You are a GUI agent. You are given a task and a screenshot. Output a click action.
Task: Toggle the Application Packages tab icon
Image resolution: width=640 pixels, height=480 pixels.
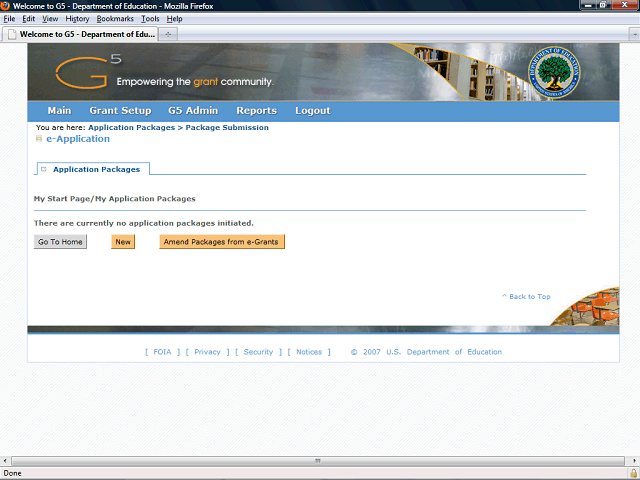[x=44, y=169]
